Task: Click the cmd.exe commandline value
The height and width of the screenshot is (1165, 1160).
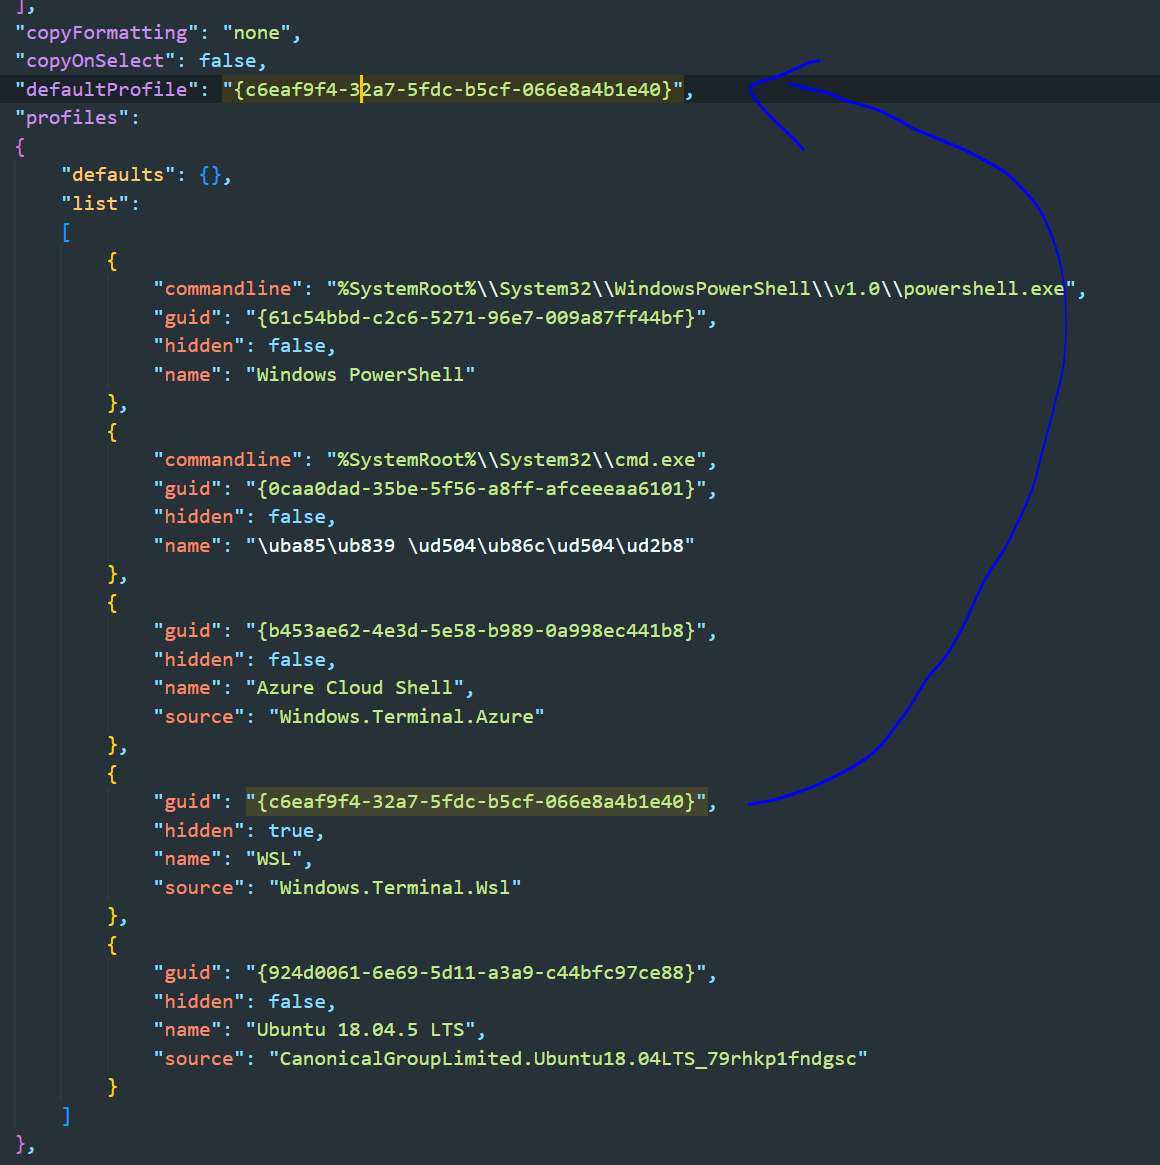Action: click(x=516, y=460)
